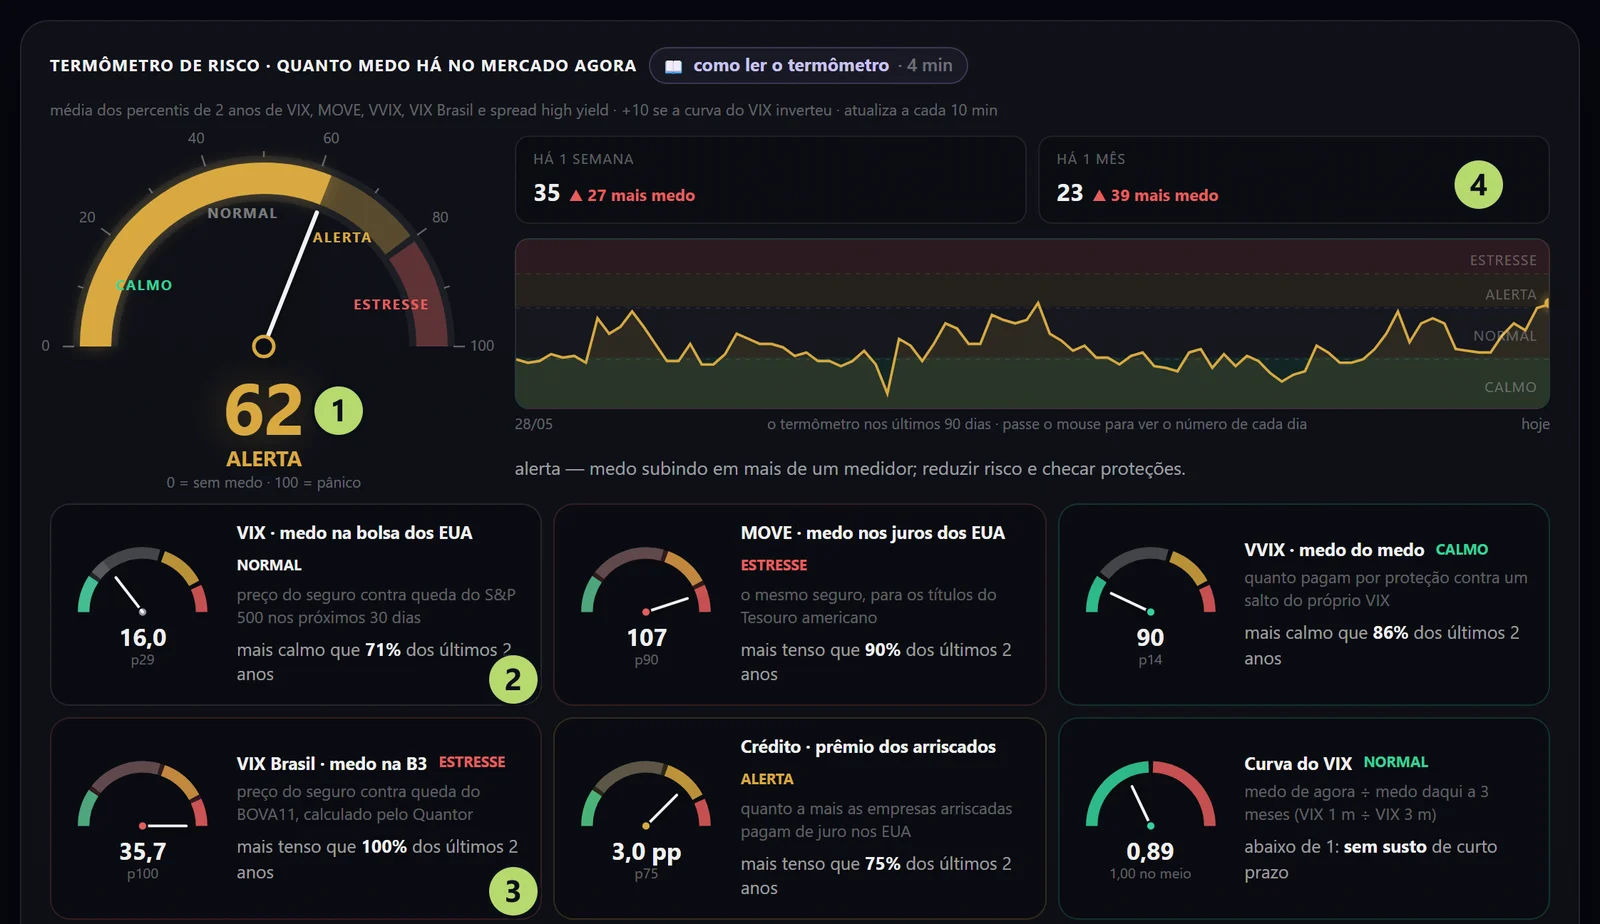Select the "VIX · medo na bolsa dos EUA" title
This screenshot has height=924, width=1600.
click(355, 533)
